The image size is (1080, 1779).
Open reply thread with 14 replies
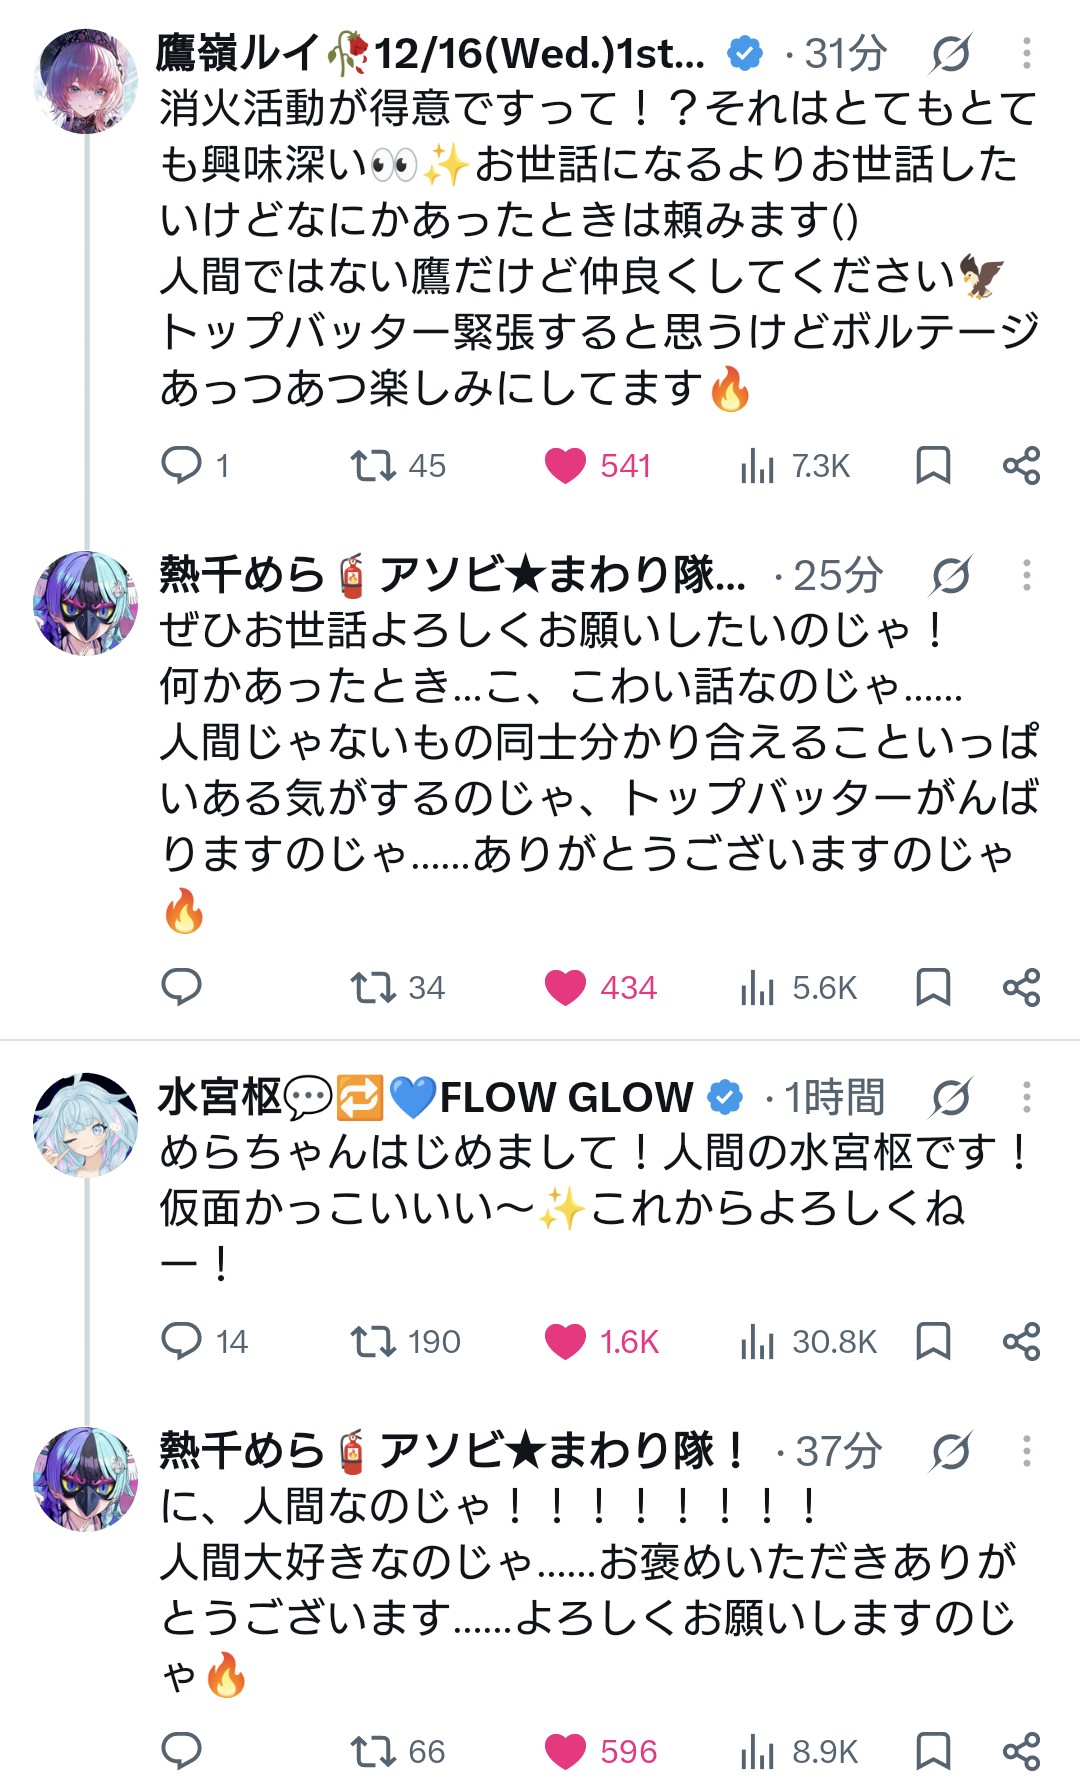(204, 1342)
